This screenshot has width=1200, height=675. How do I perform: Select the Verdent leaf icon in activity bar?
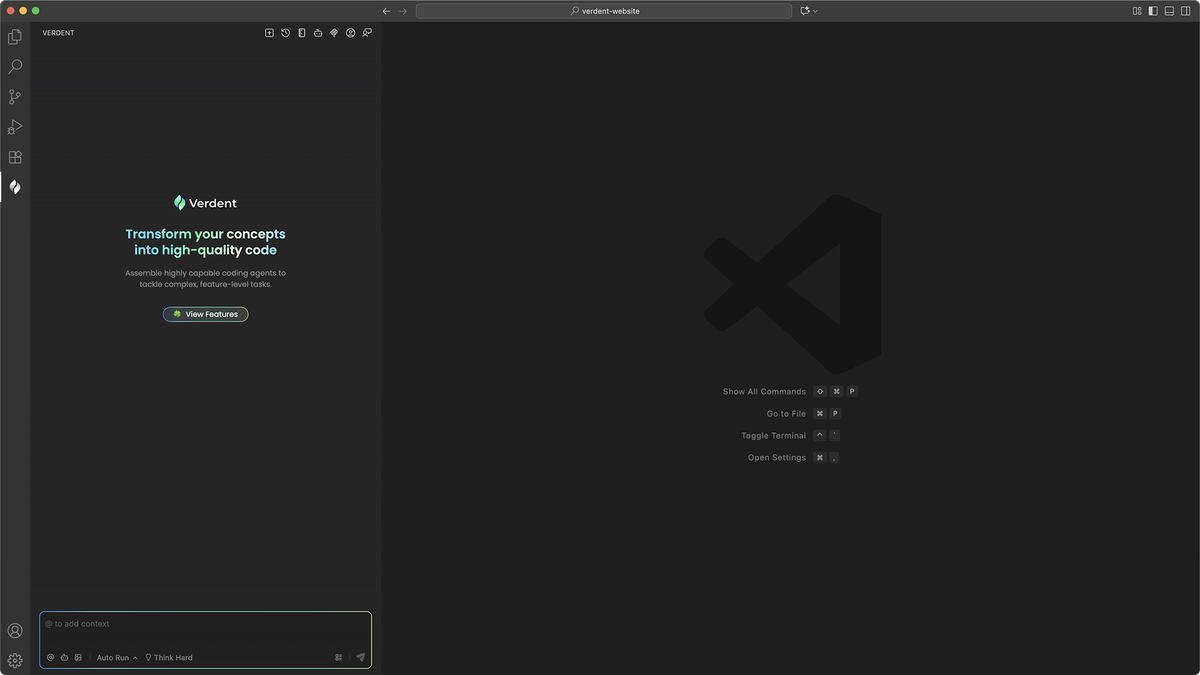click(x=15, y=187)
